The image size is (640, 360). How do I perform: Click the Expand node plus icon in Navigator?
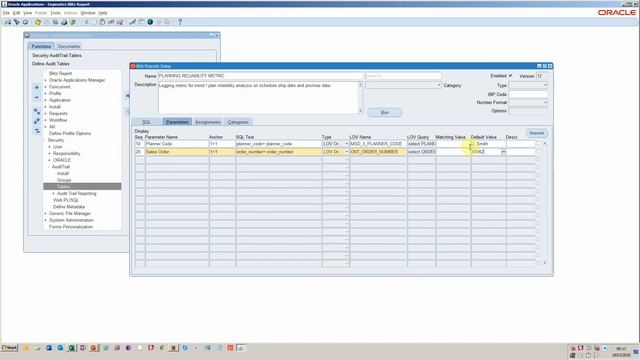(36, 87)
